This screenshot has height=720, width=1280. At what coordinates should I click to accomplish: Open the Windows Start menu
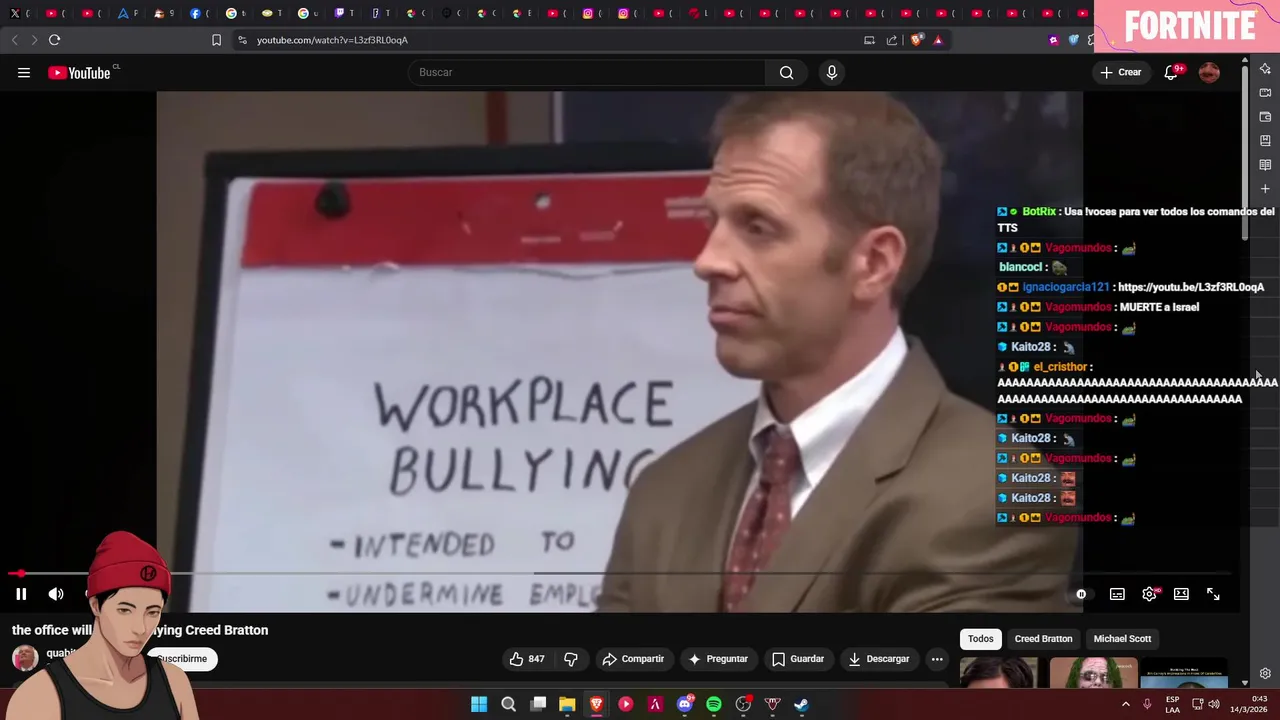pyautogui.click(x=479, y=704)
